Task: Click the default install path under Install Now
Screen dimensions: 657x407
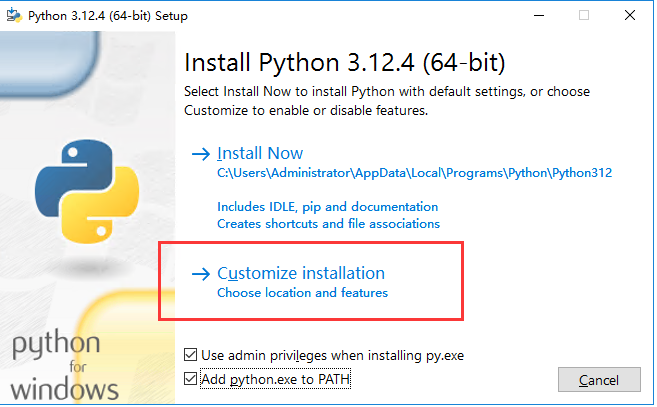Action: pos(414,173)
